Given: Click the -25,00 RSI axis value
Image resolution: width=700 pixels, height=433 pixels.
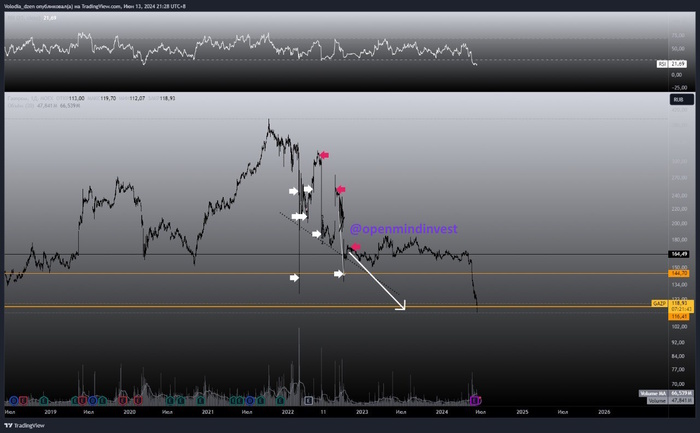Looking at the screenshot, I should click(x=679, y=87).
